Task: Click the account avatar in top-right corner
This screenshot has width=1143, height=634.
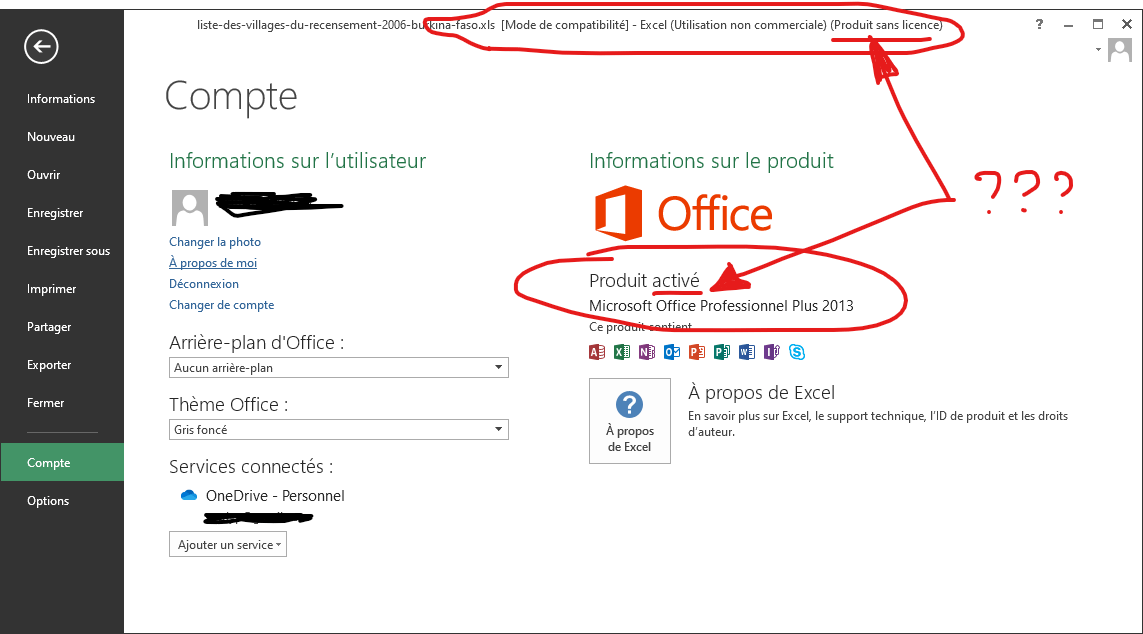Action: tap(1120, 50)
